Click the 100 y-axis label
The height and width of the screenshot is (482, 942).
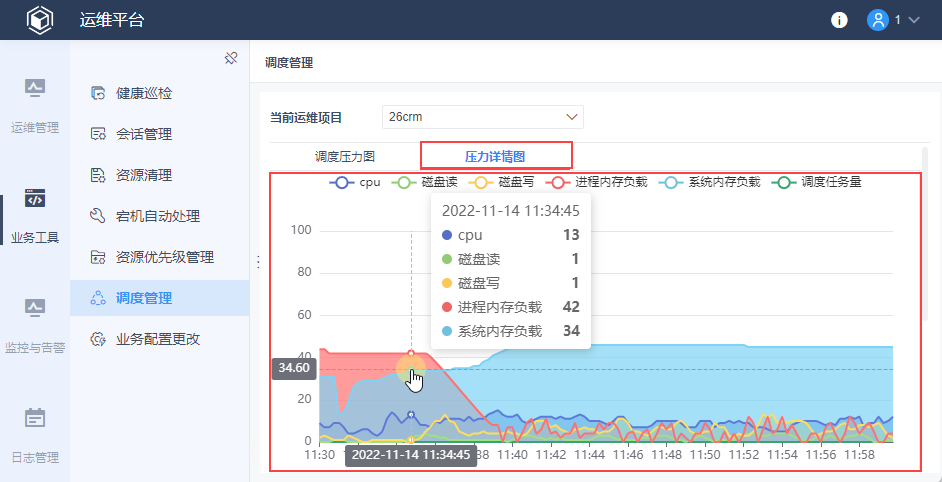pyautogui.click(x=301, y=231)
